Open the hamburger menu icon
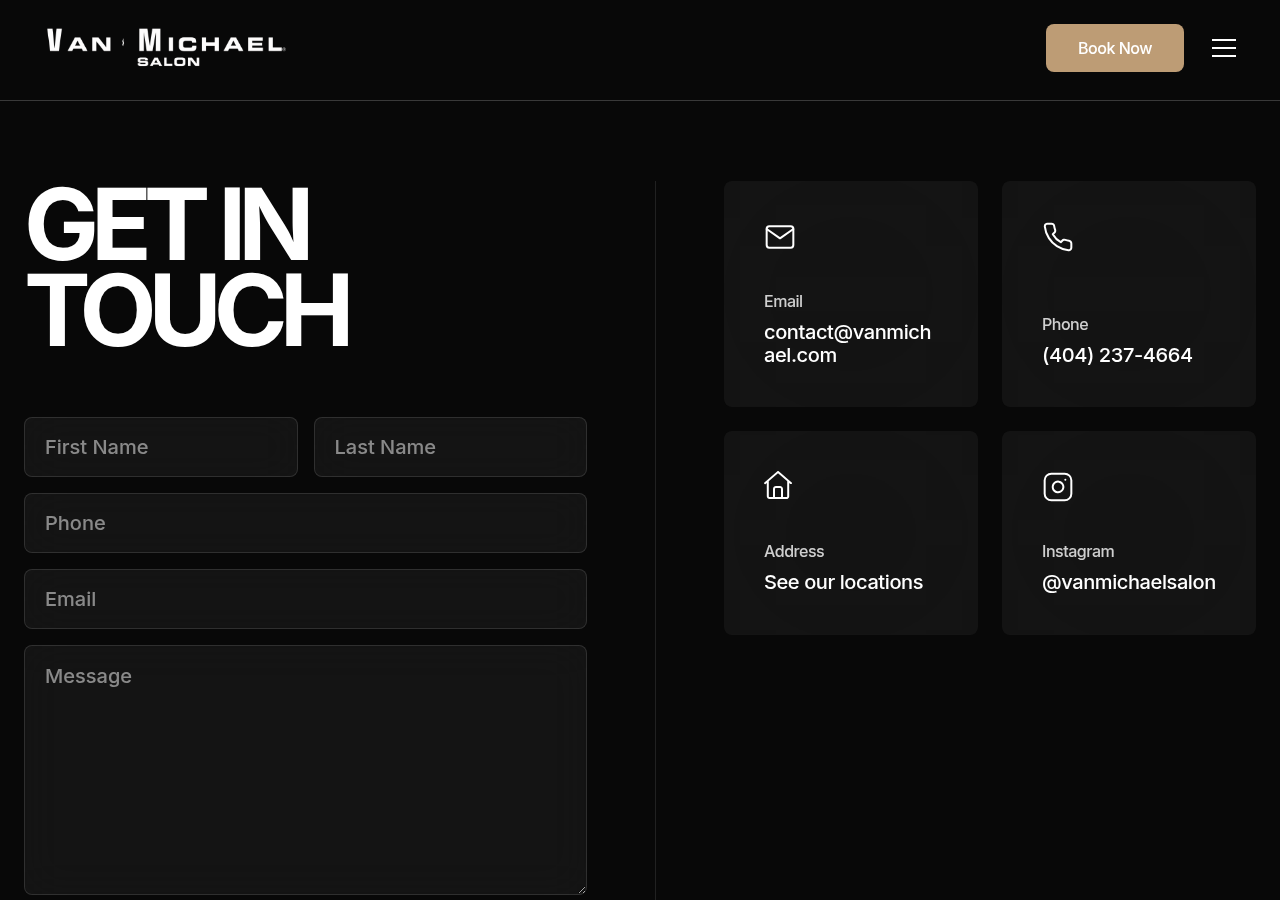Viewport: 1280px width, 900px height. click(1224, 48)
